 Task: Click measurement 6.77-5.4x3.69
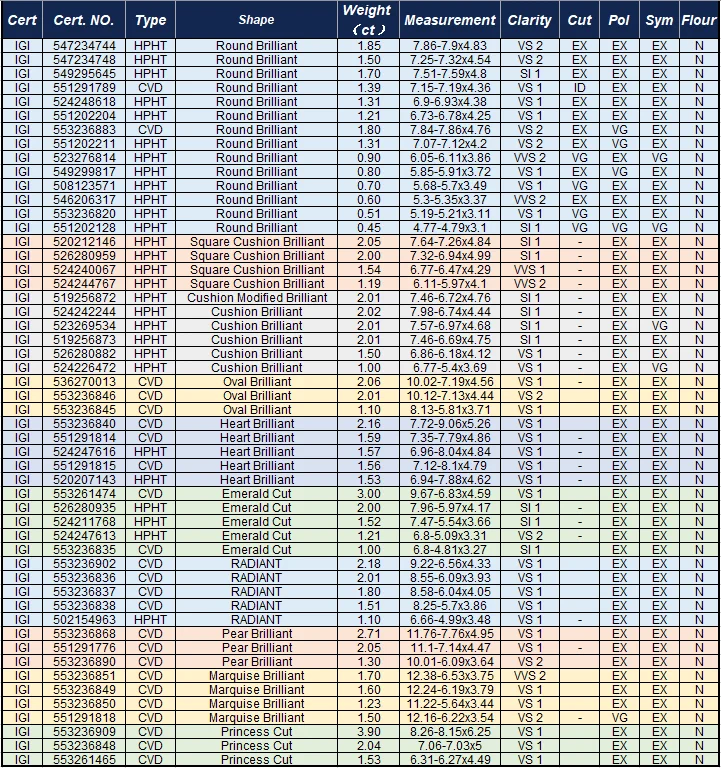tap(450, 368)
